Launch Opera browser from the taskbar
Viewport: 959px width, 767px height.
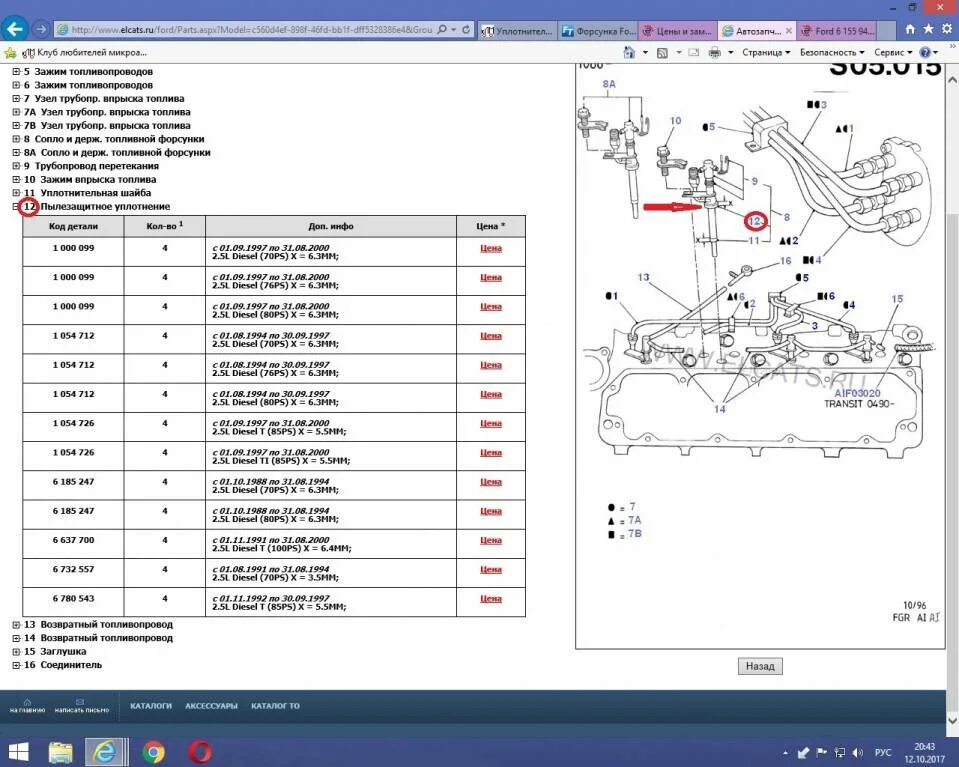[199, 752]
